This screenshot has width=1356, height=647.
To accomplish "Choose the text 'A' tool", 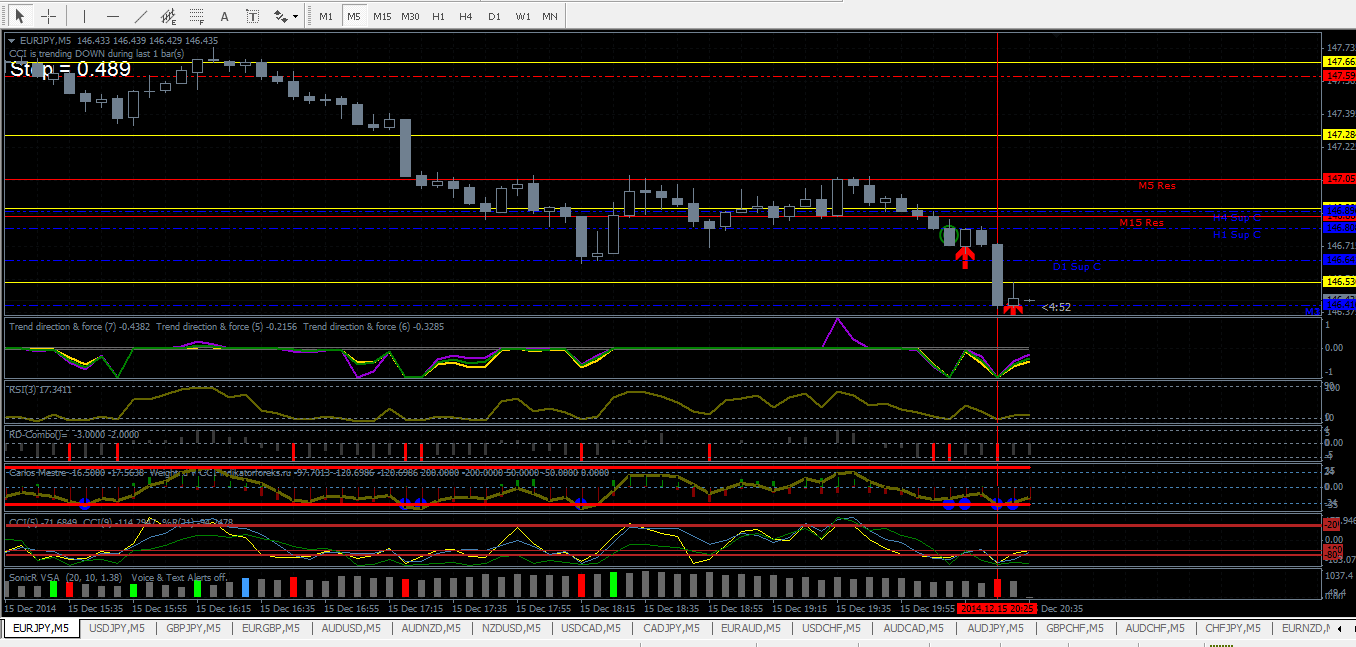I will (225, 16).
